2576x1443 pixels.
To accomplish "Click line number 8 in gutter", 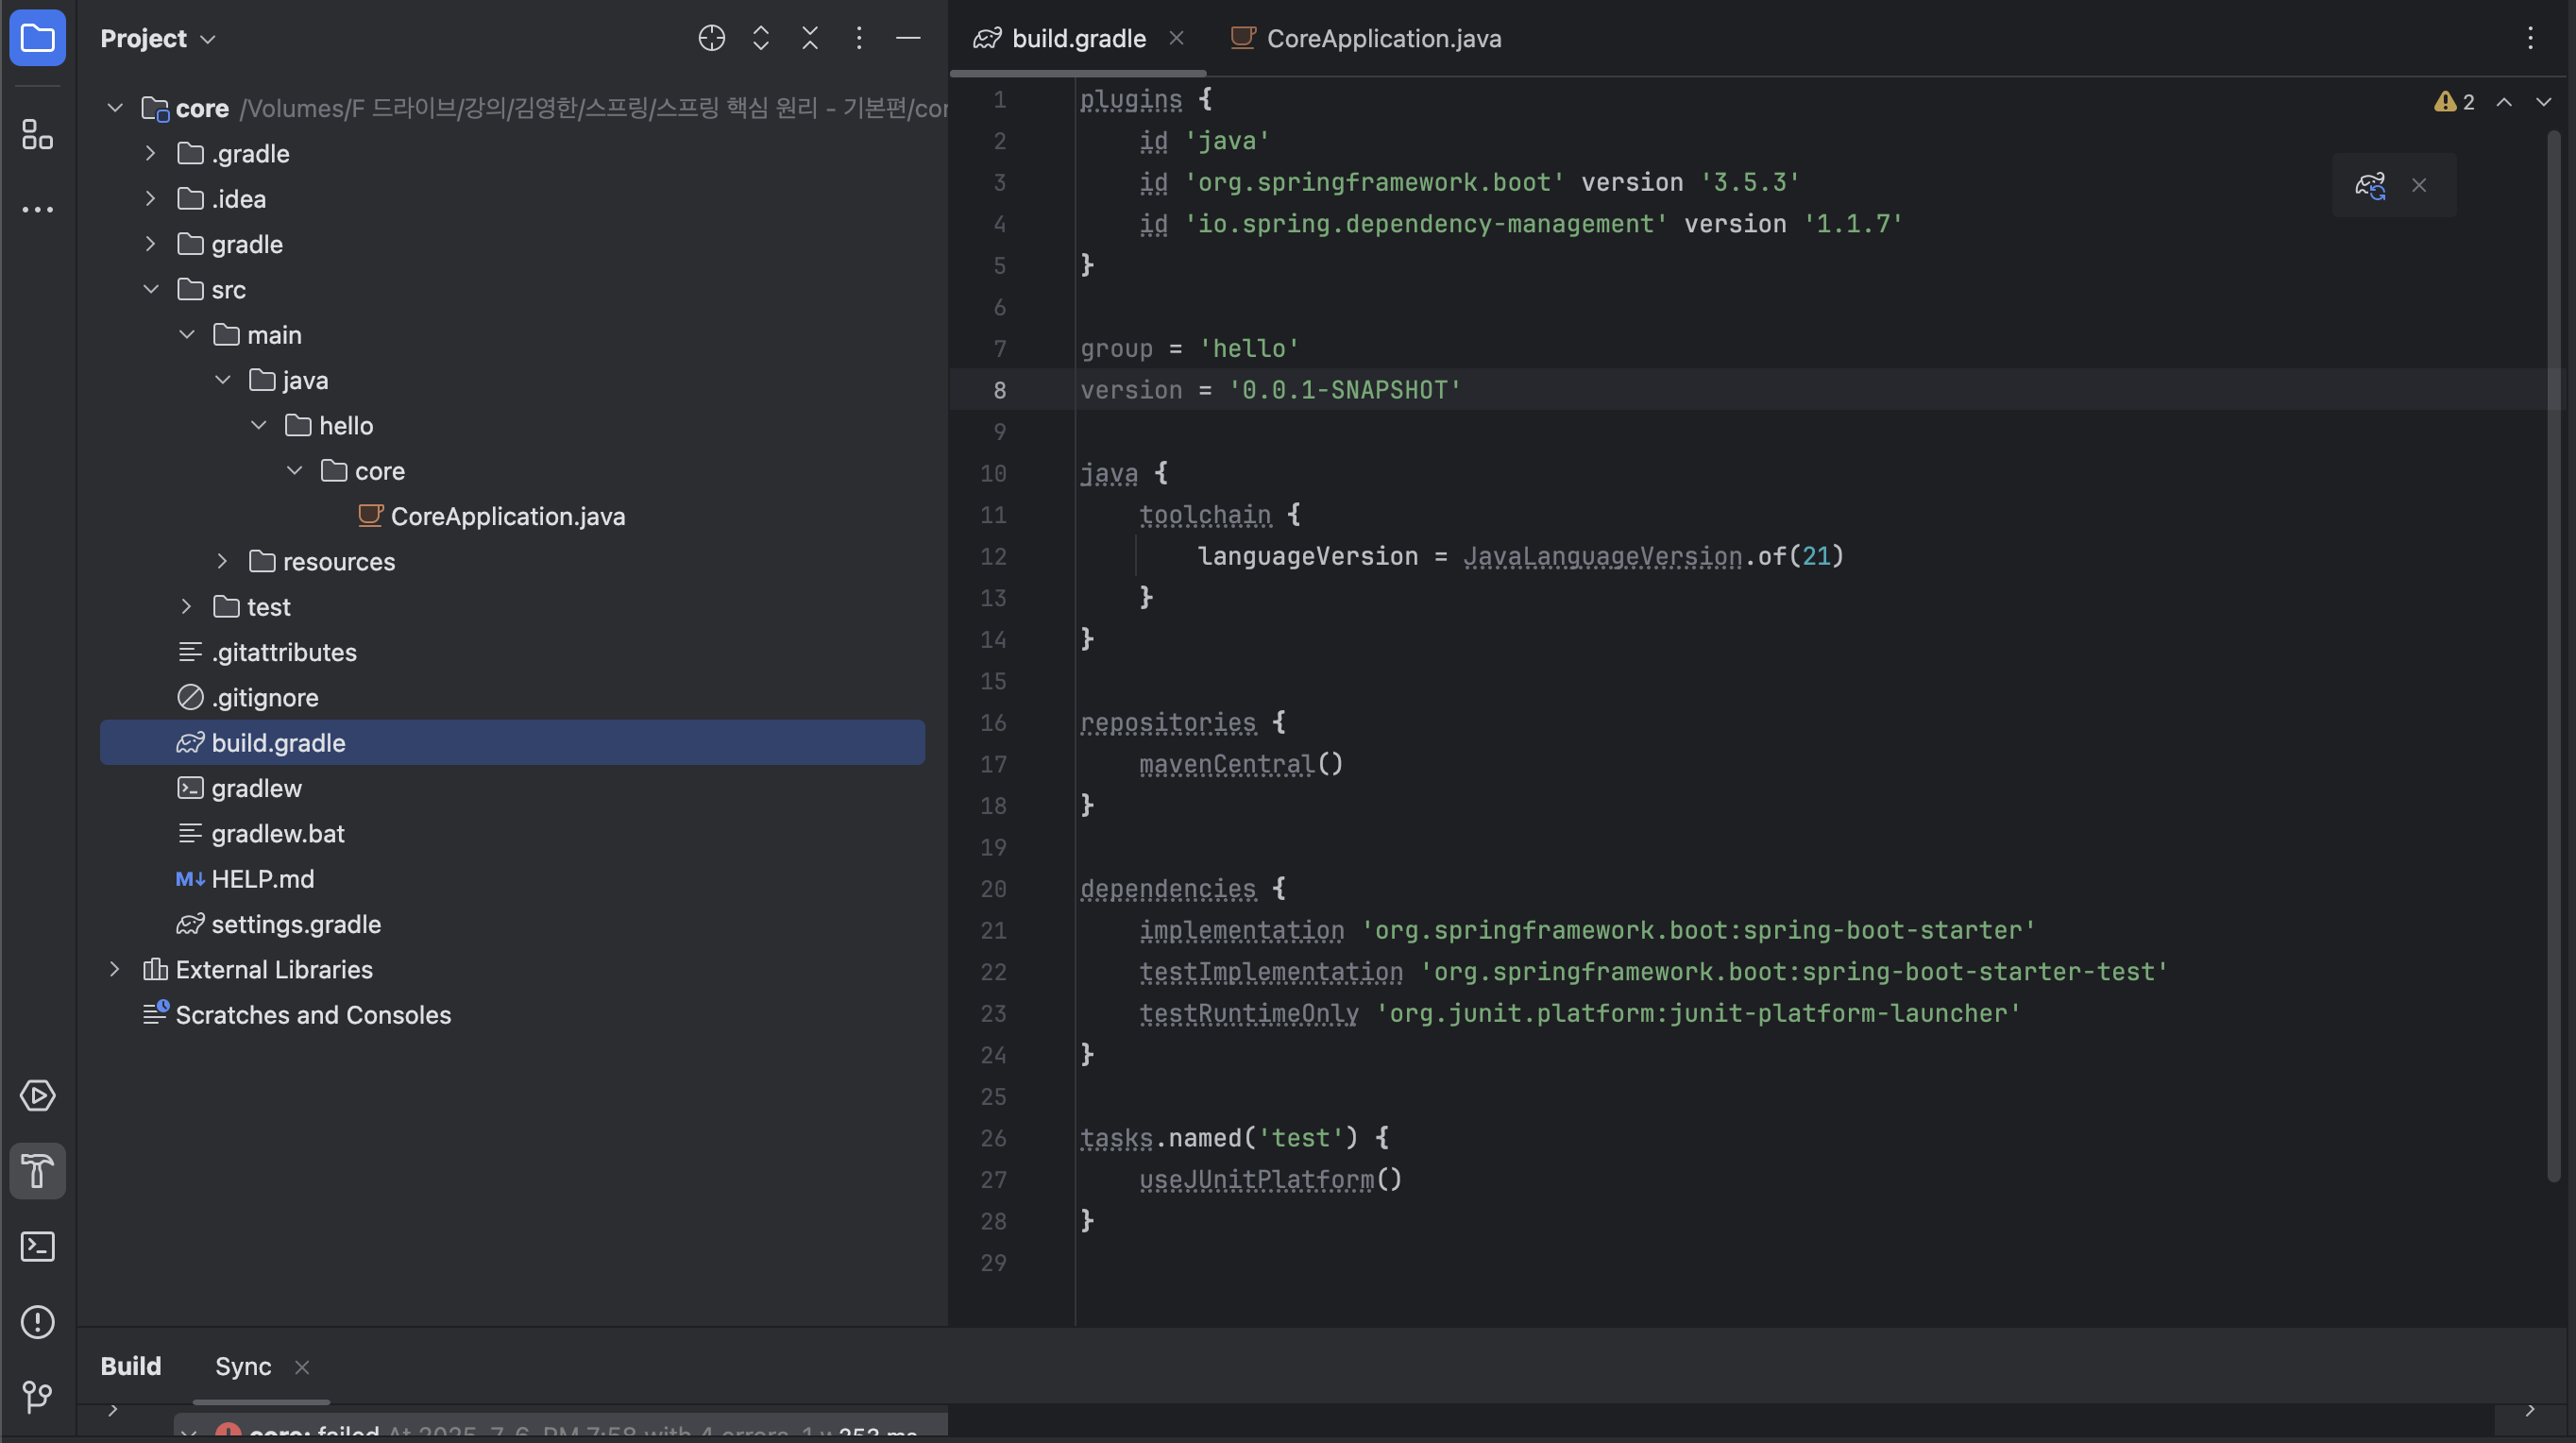I will pyautogui.click(x=999, y=390).
